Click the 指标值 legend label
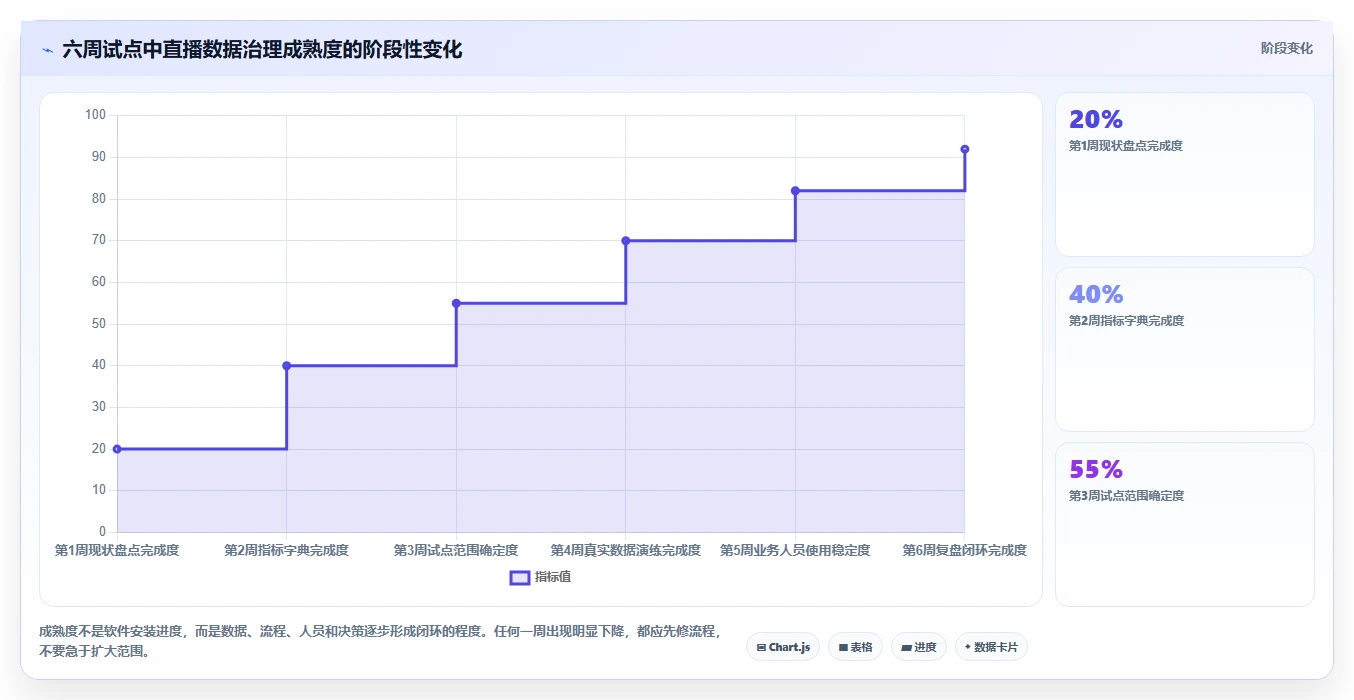The height and width of the screenshot is (700, 1354). [x=553, y=577]
